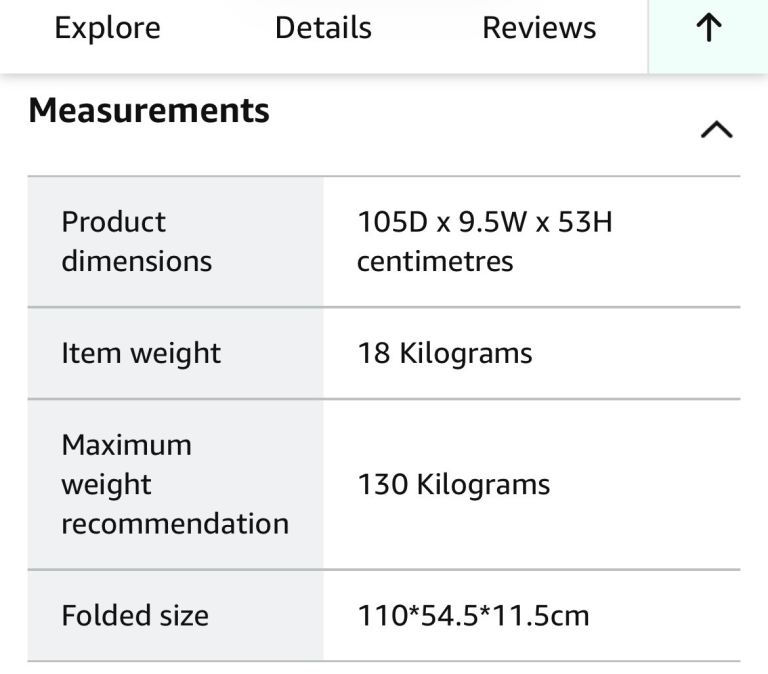The height and width of the screenshot is (674, 768).
Task: Select the "Item weight" label
Action: (141, 353)
